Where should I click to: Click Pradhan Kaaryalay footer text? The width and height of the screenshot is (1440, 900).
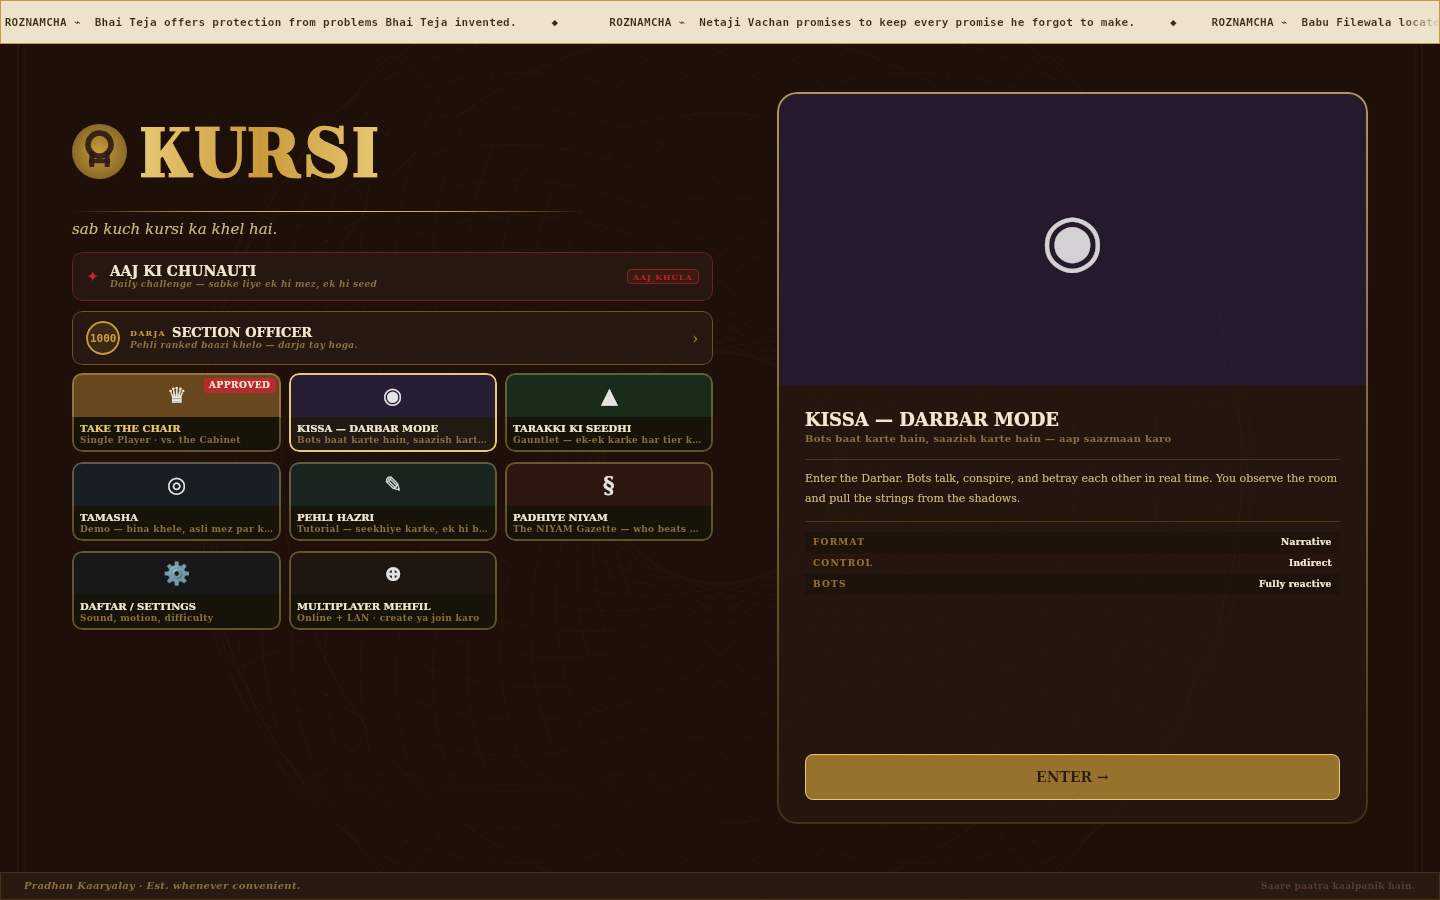(x=162, y=886)
